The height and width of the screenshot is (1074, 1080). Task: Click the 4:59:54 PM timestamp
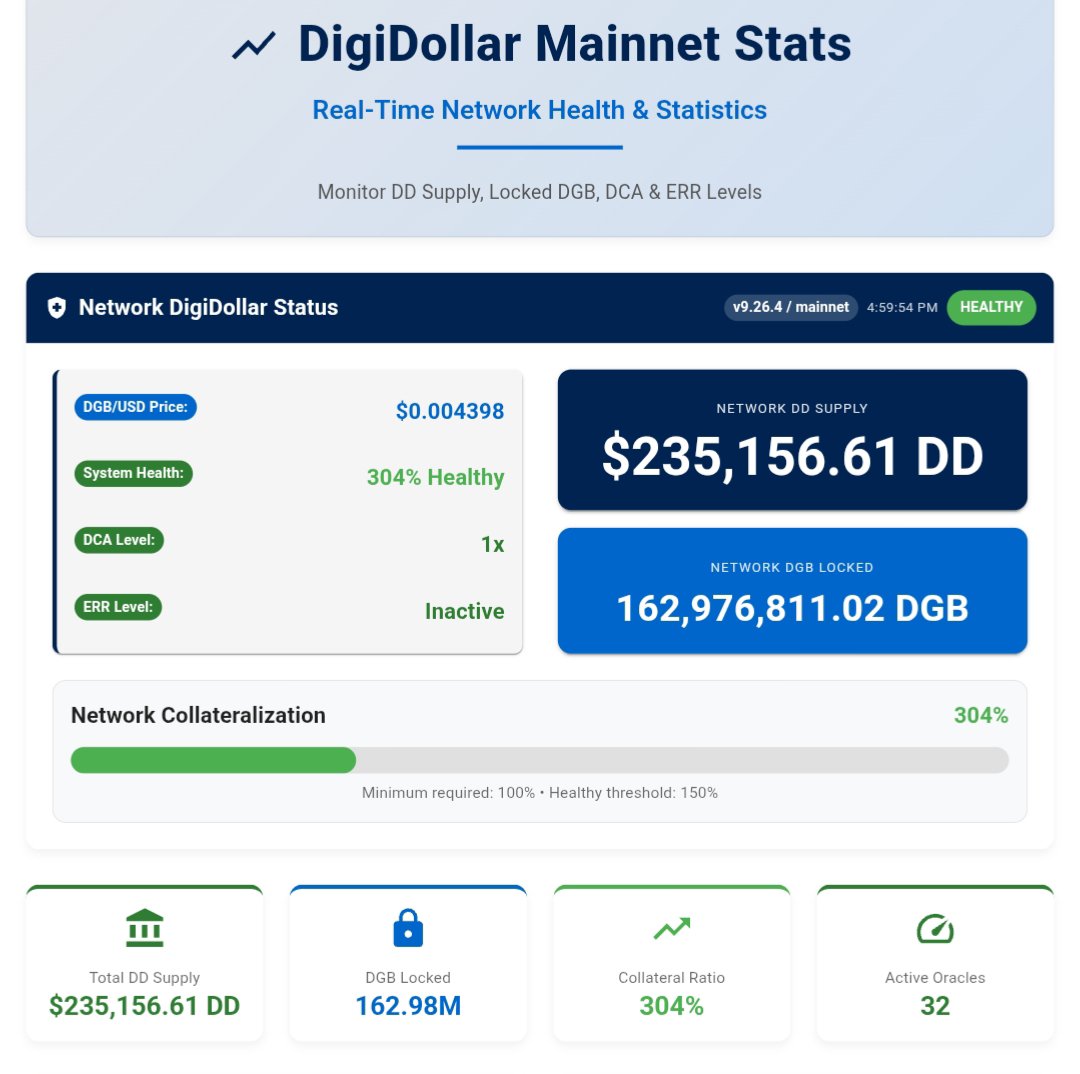tap(902, 307)
